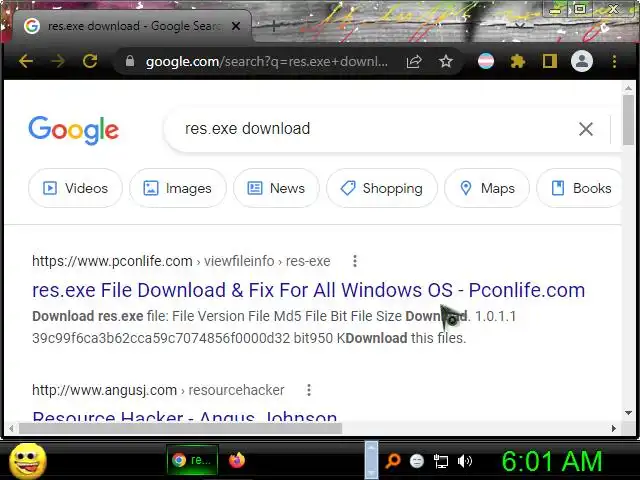Select the Chrome taskbar button
640x480 pixels.
point(192,460)
